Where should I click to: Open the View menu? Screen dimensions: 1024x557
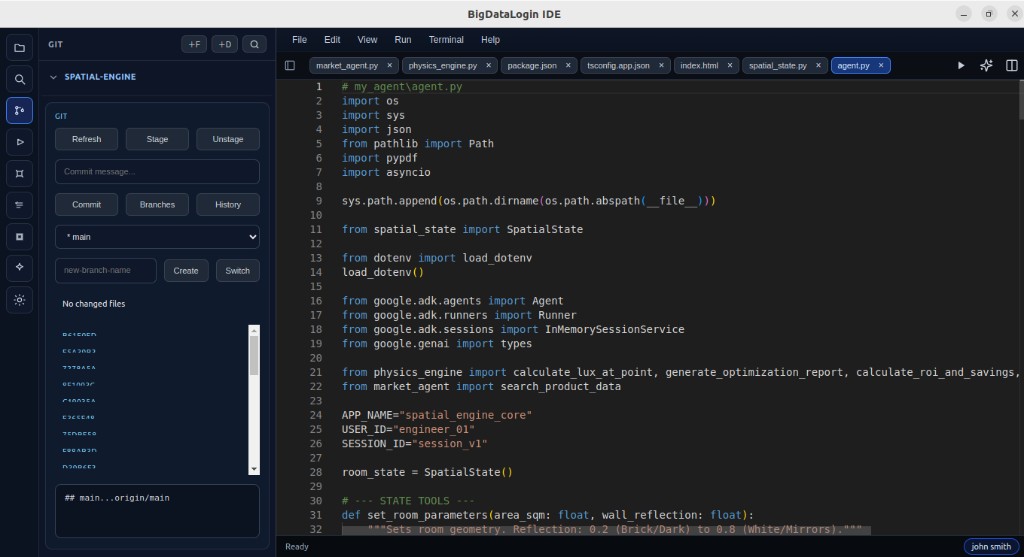tap(367, 40)
